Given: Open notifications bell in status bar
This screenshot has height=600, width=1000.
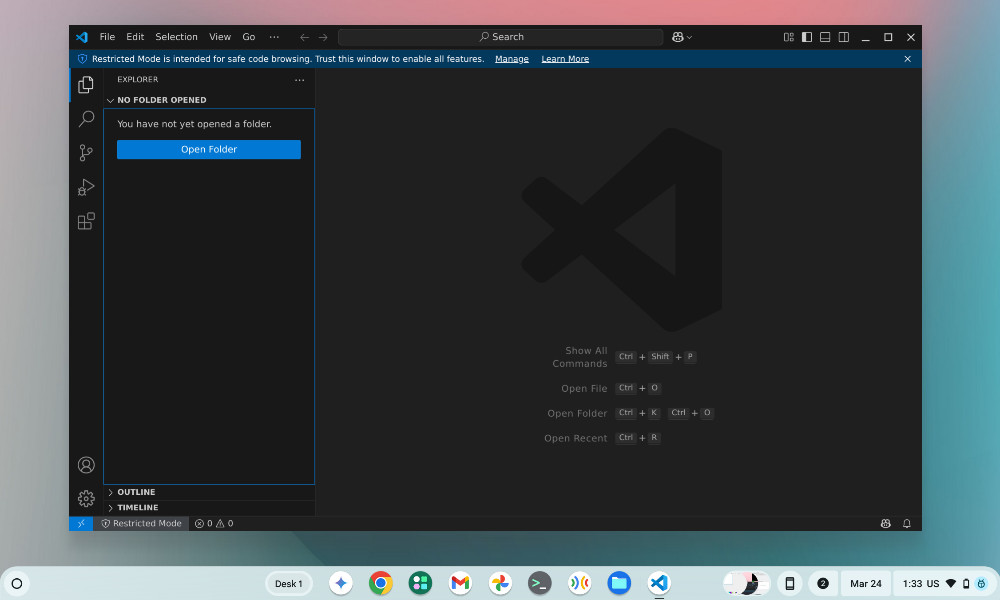Looking at the screenshot, I should coord(907,523).
